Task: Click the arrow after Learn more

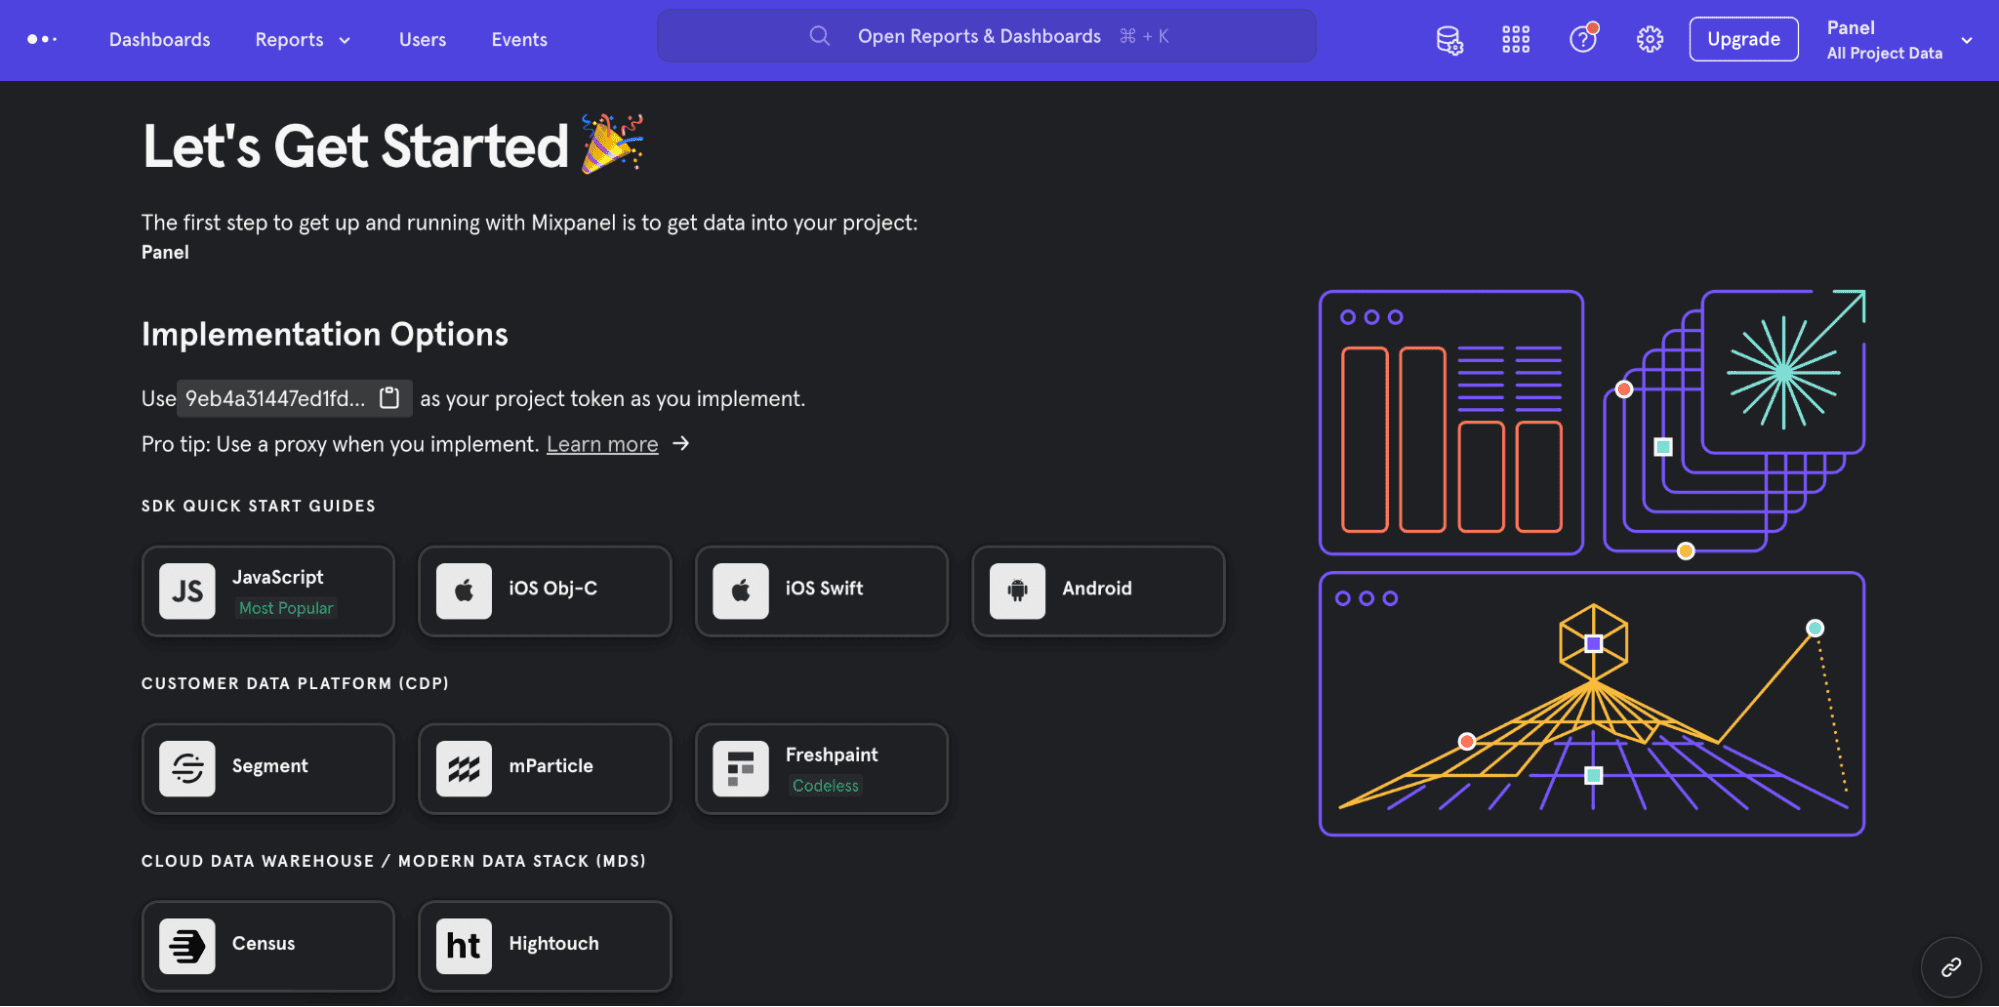Action: pos(681,443)
